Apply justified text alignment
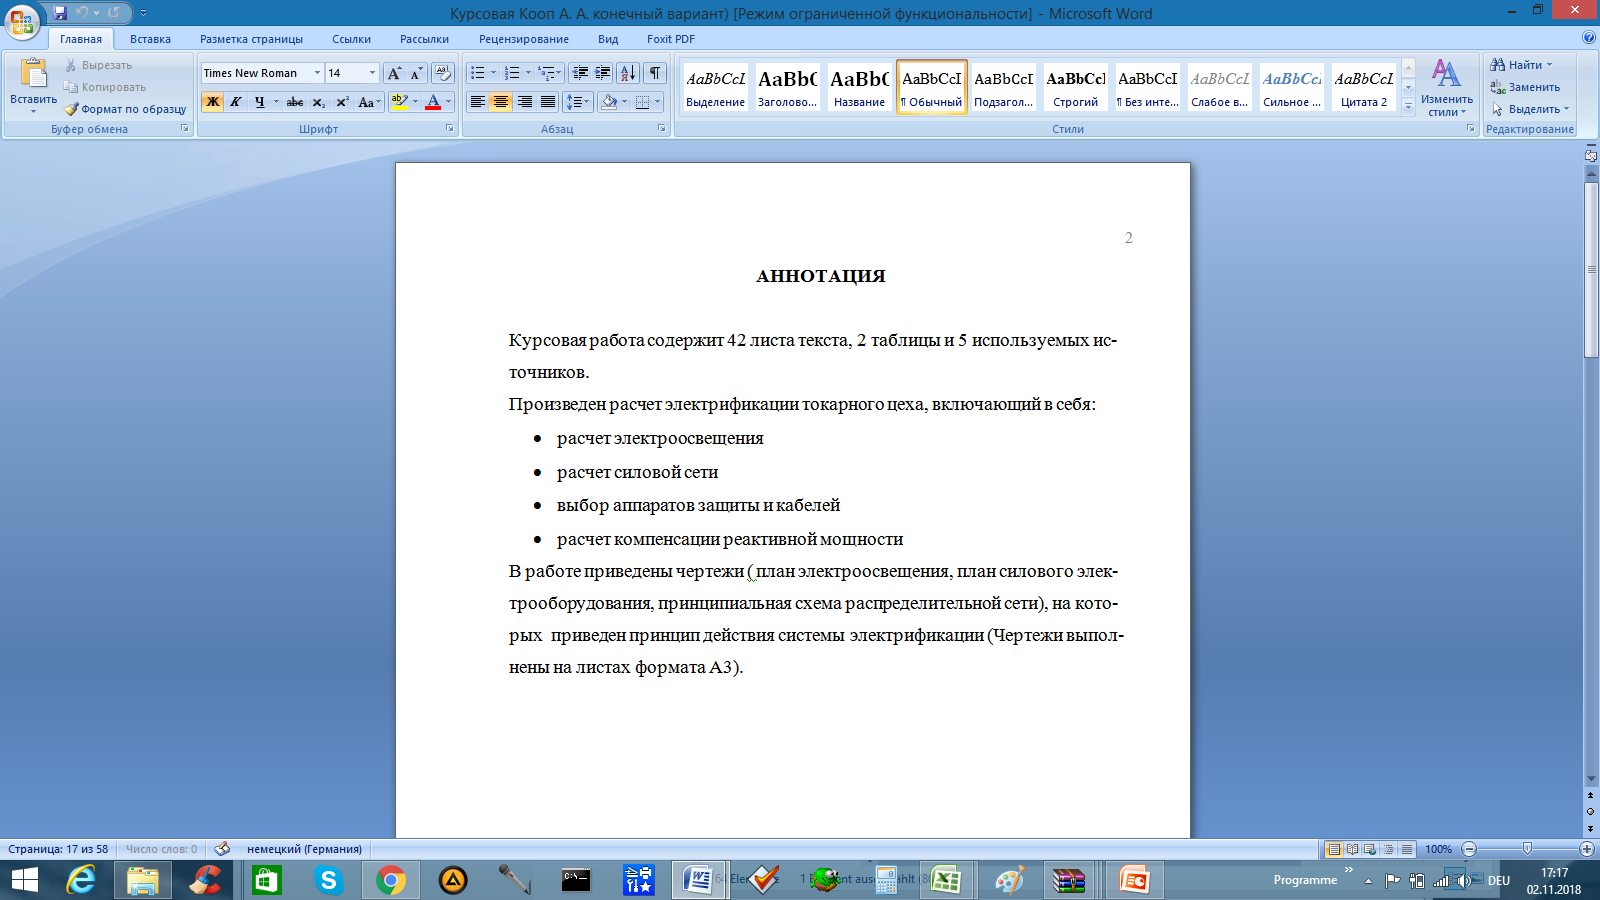This screenshot has width=1600, height=900. pos(548,102)
